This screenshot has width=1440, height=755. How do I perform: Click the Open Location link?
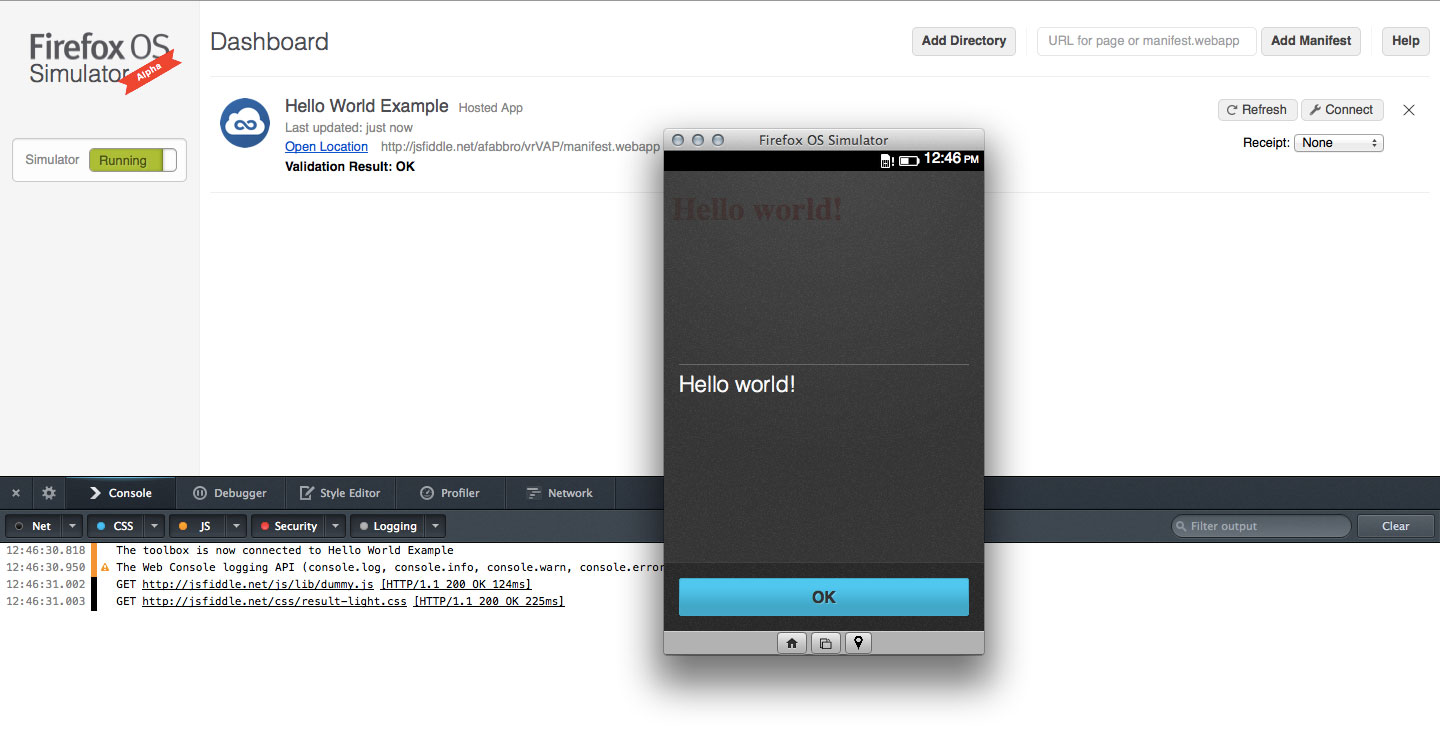tap(326, 147)
